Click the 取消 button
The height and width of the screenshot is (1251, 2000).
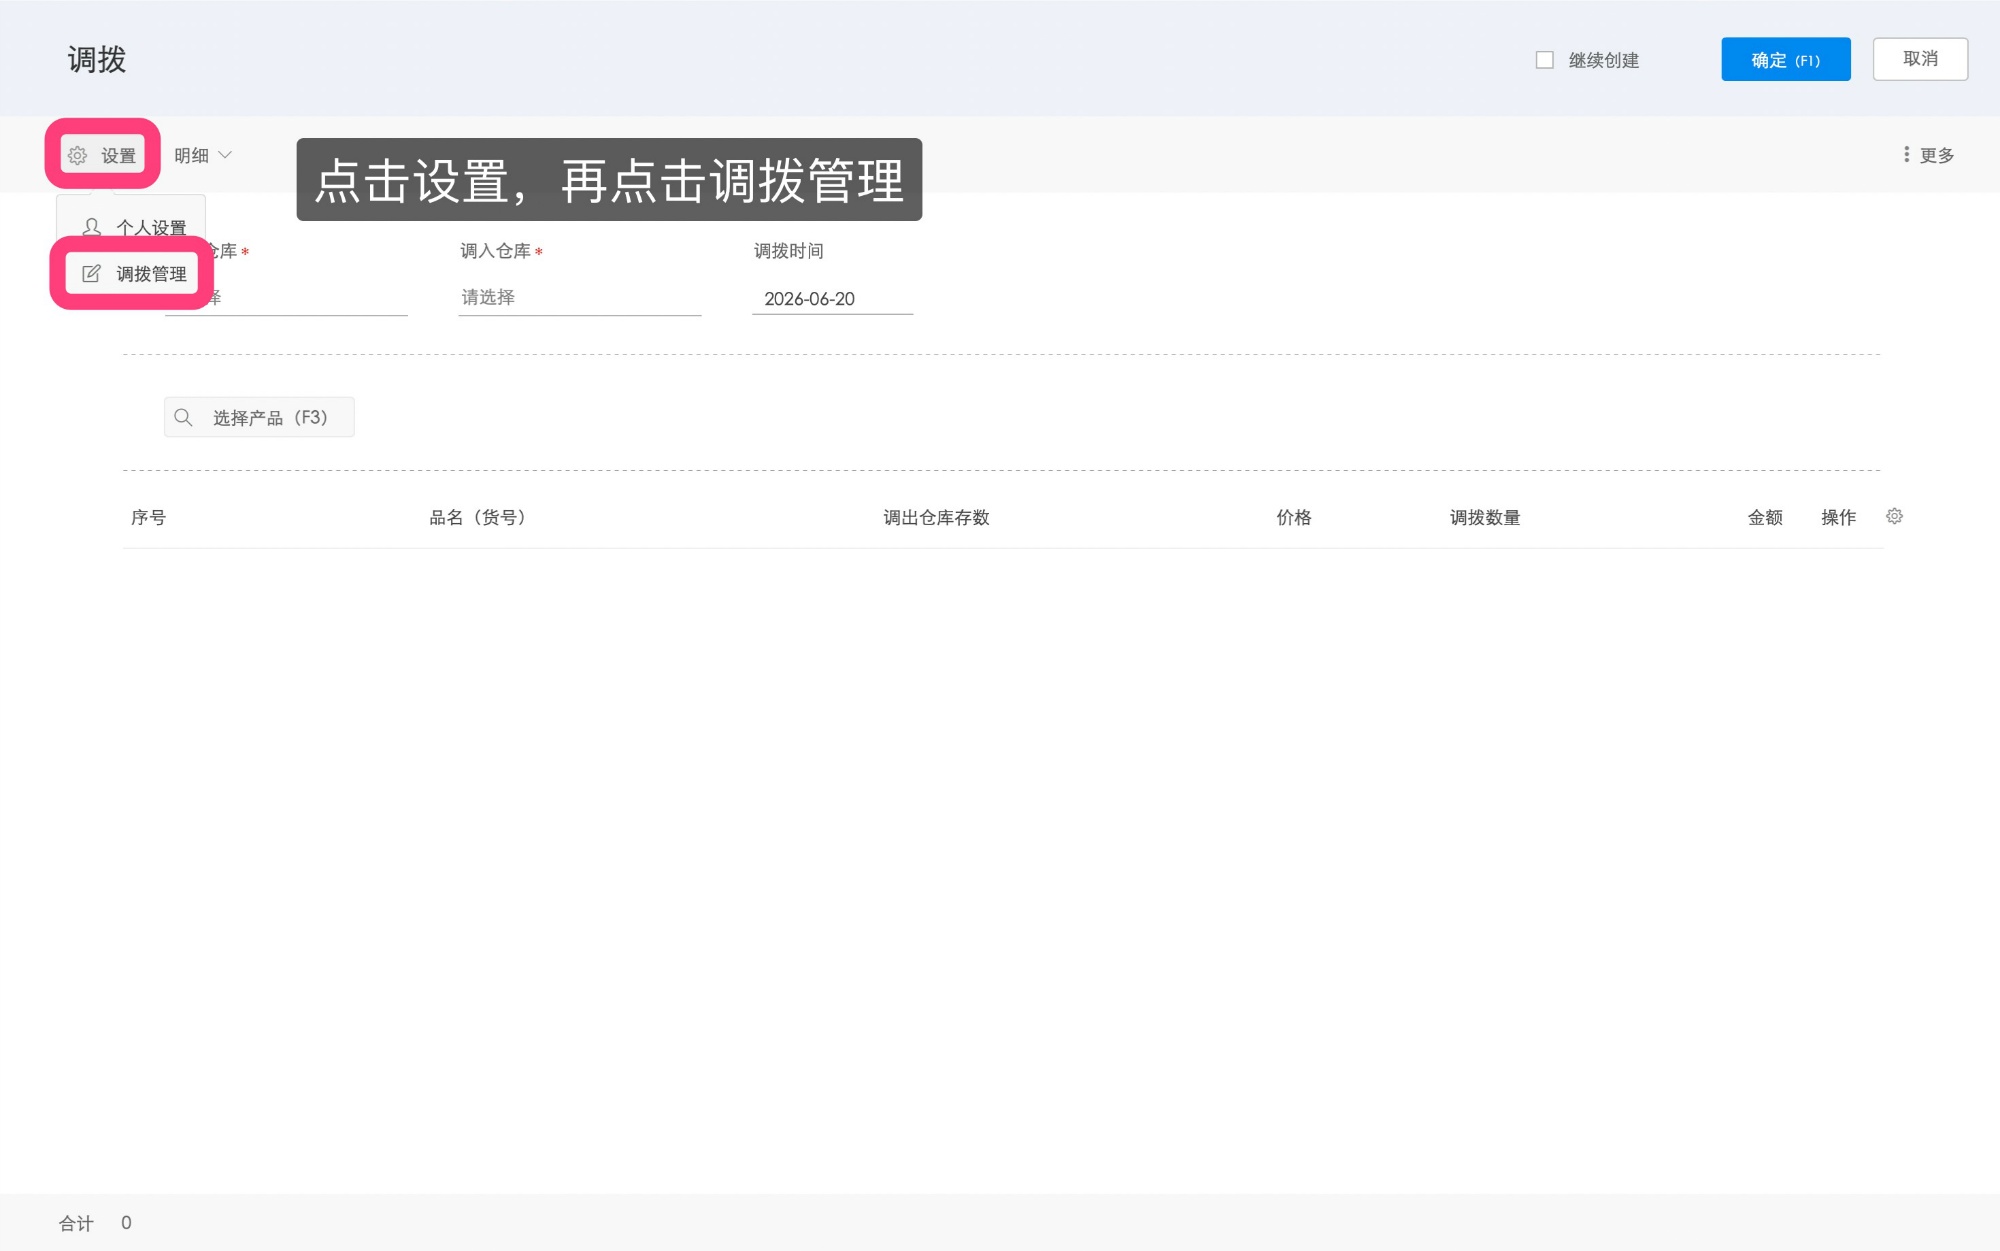[x=1920, y=59]
